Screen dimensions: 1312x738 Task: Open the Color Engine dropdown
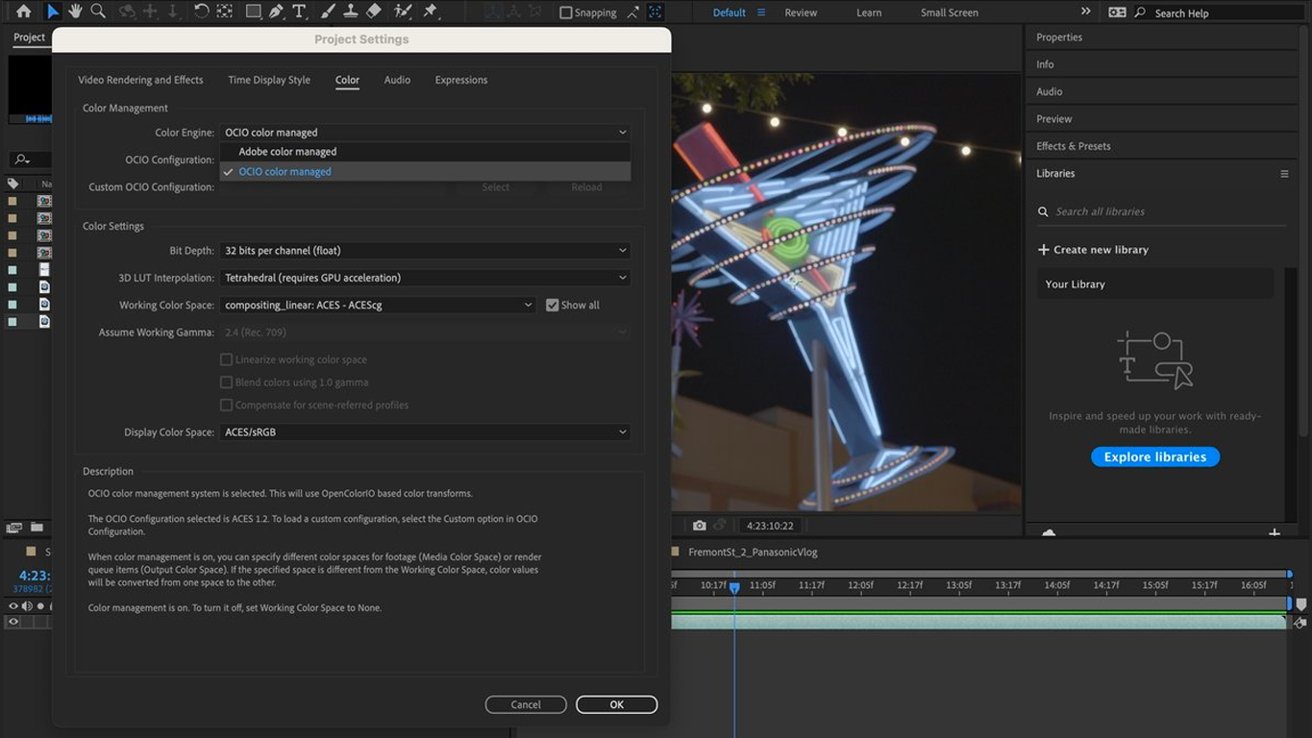coord(425,132)
